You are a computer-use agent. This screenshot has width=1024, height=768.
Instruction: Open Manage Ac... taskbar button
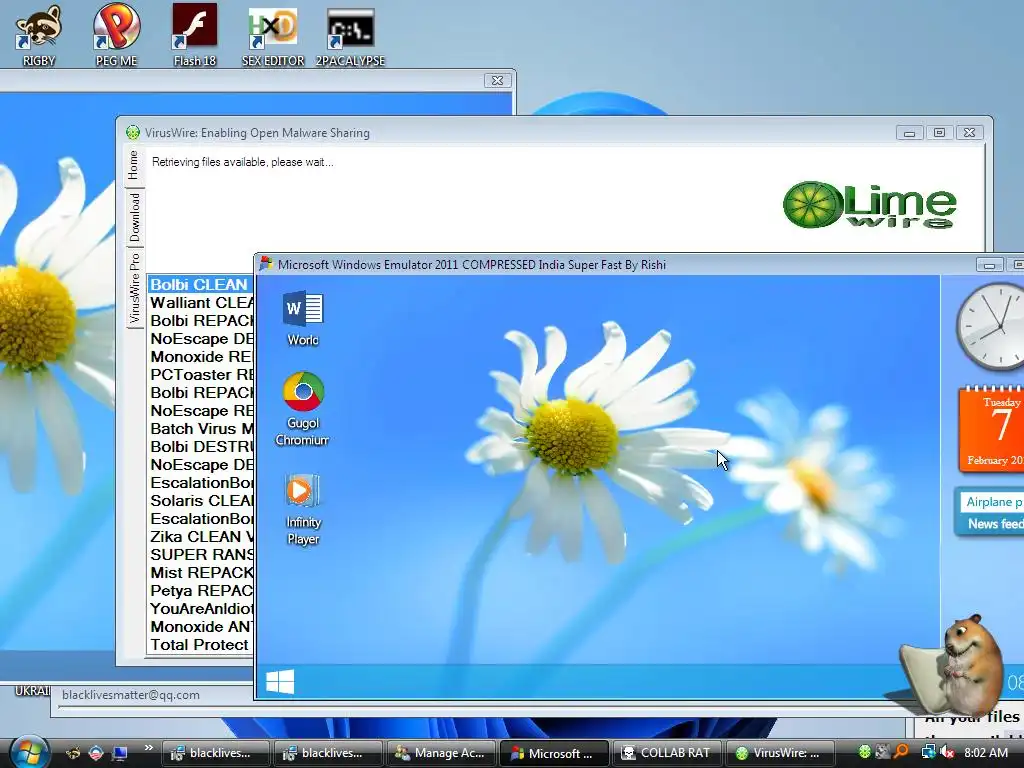point(441,753)
